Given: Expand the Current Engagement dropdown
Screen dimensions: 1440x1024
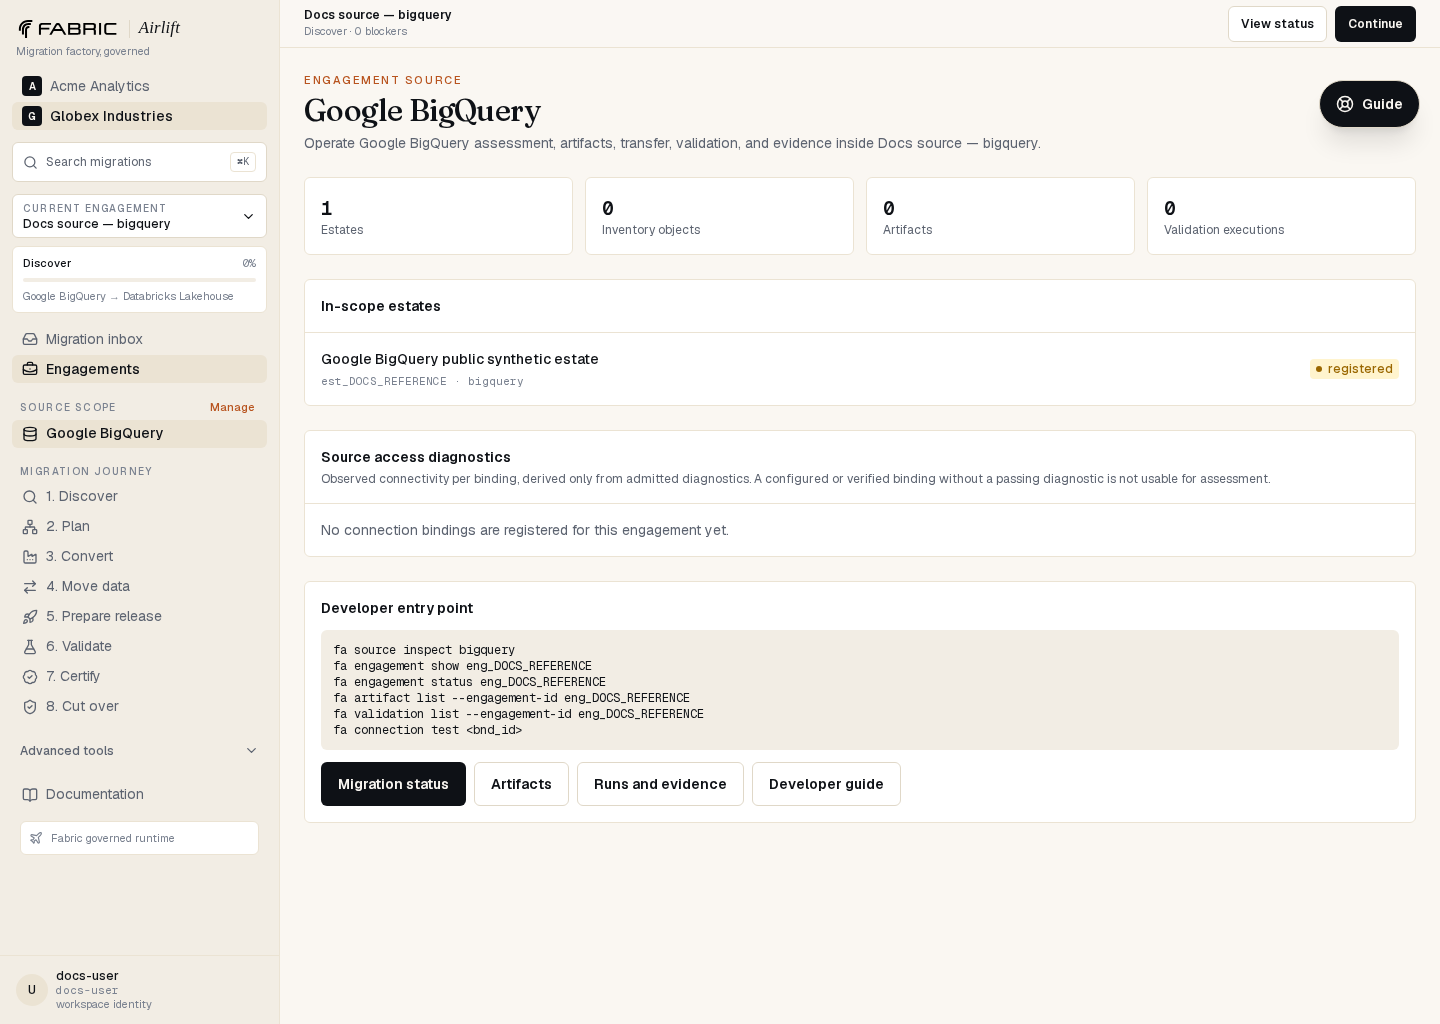Looking at the screenshot, I should tap(139, 216).
